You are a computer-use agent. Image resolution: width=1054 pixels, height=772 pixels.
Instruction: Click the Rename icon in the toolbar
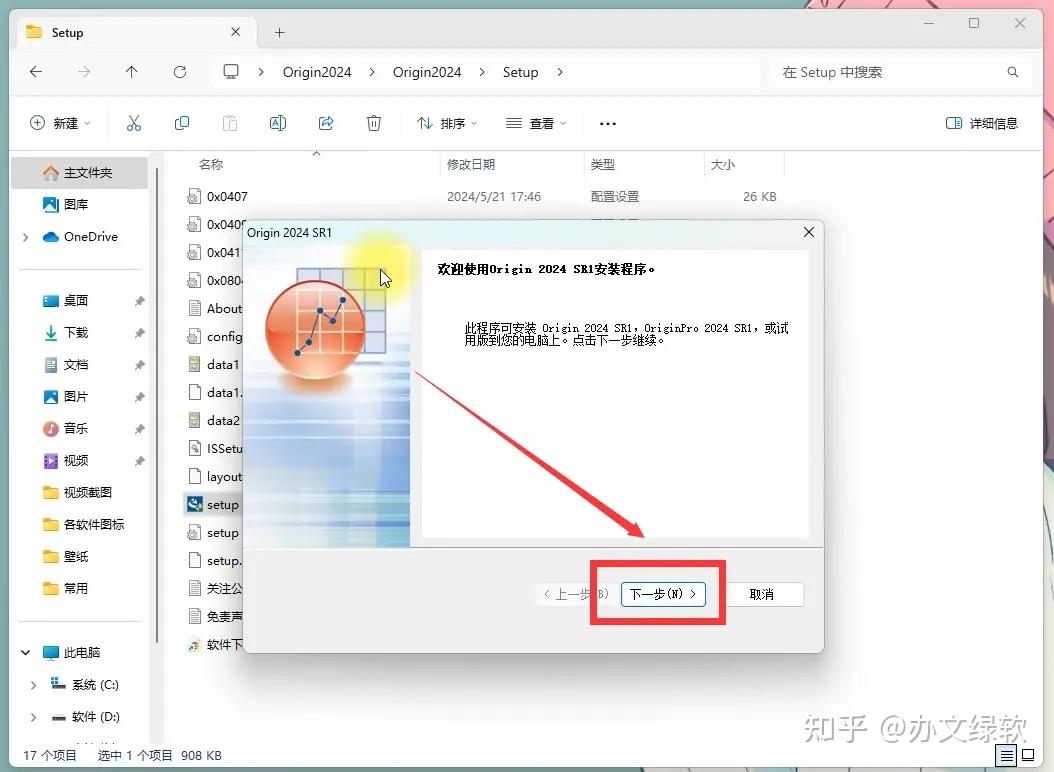278,122
